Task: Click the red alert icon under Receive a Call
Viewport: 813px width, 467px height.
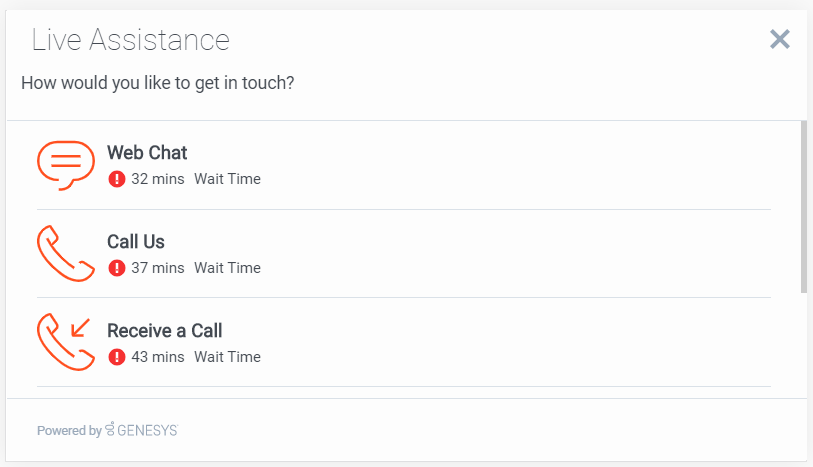Action: point(117,357)
